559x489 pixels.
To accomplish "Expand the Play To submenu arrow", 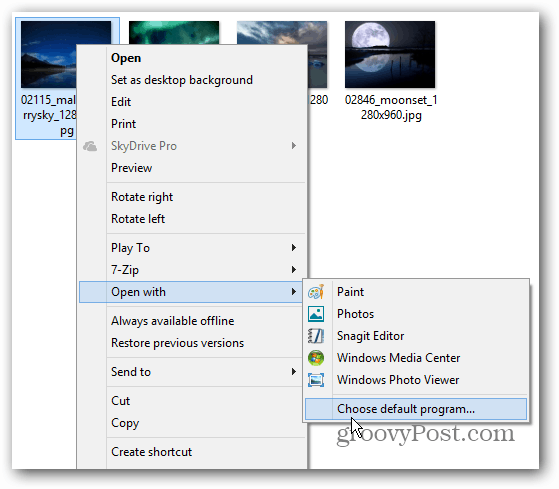I will 294,248.
